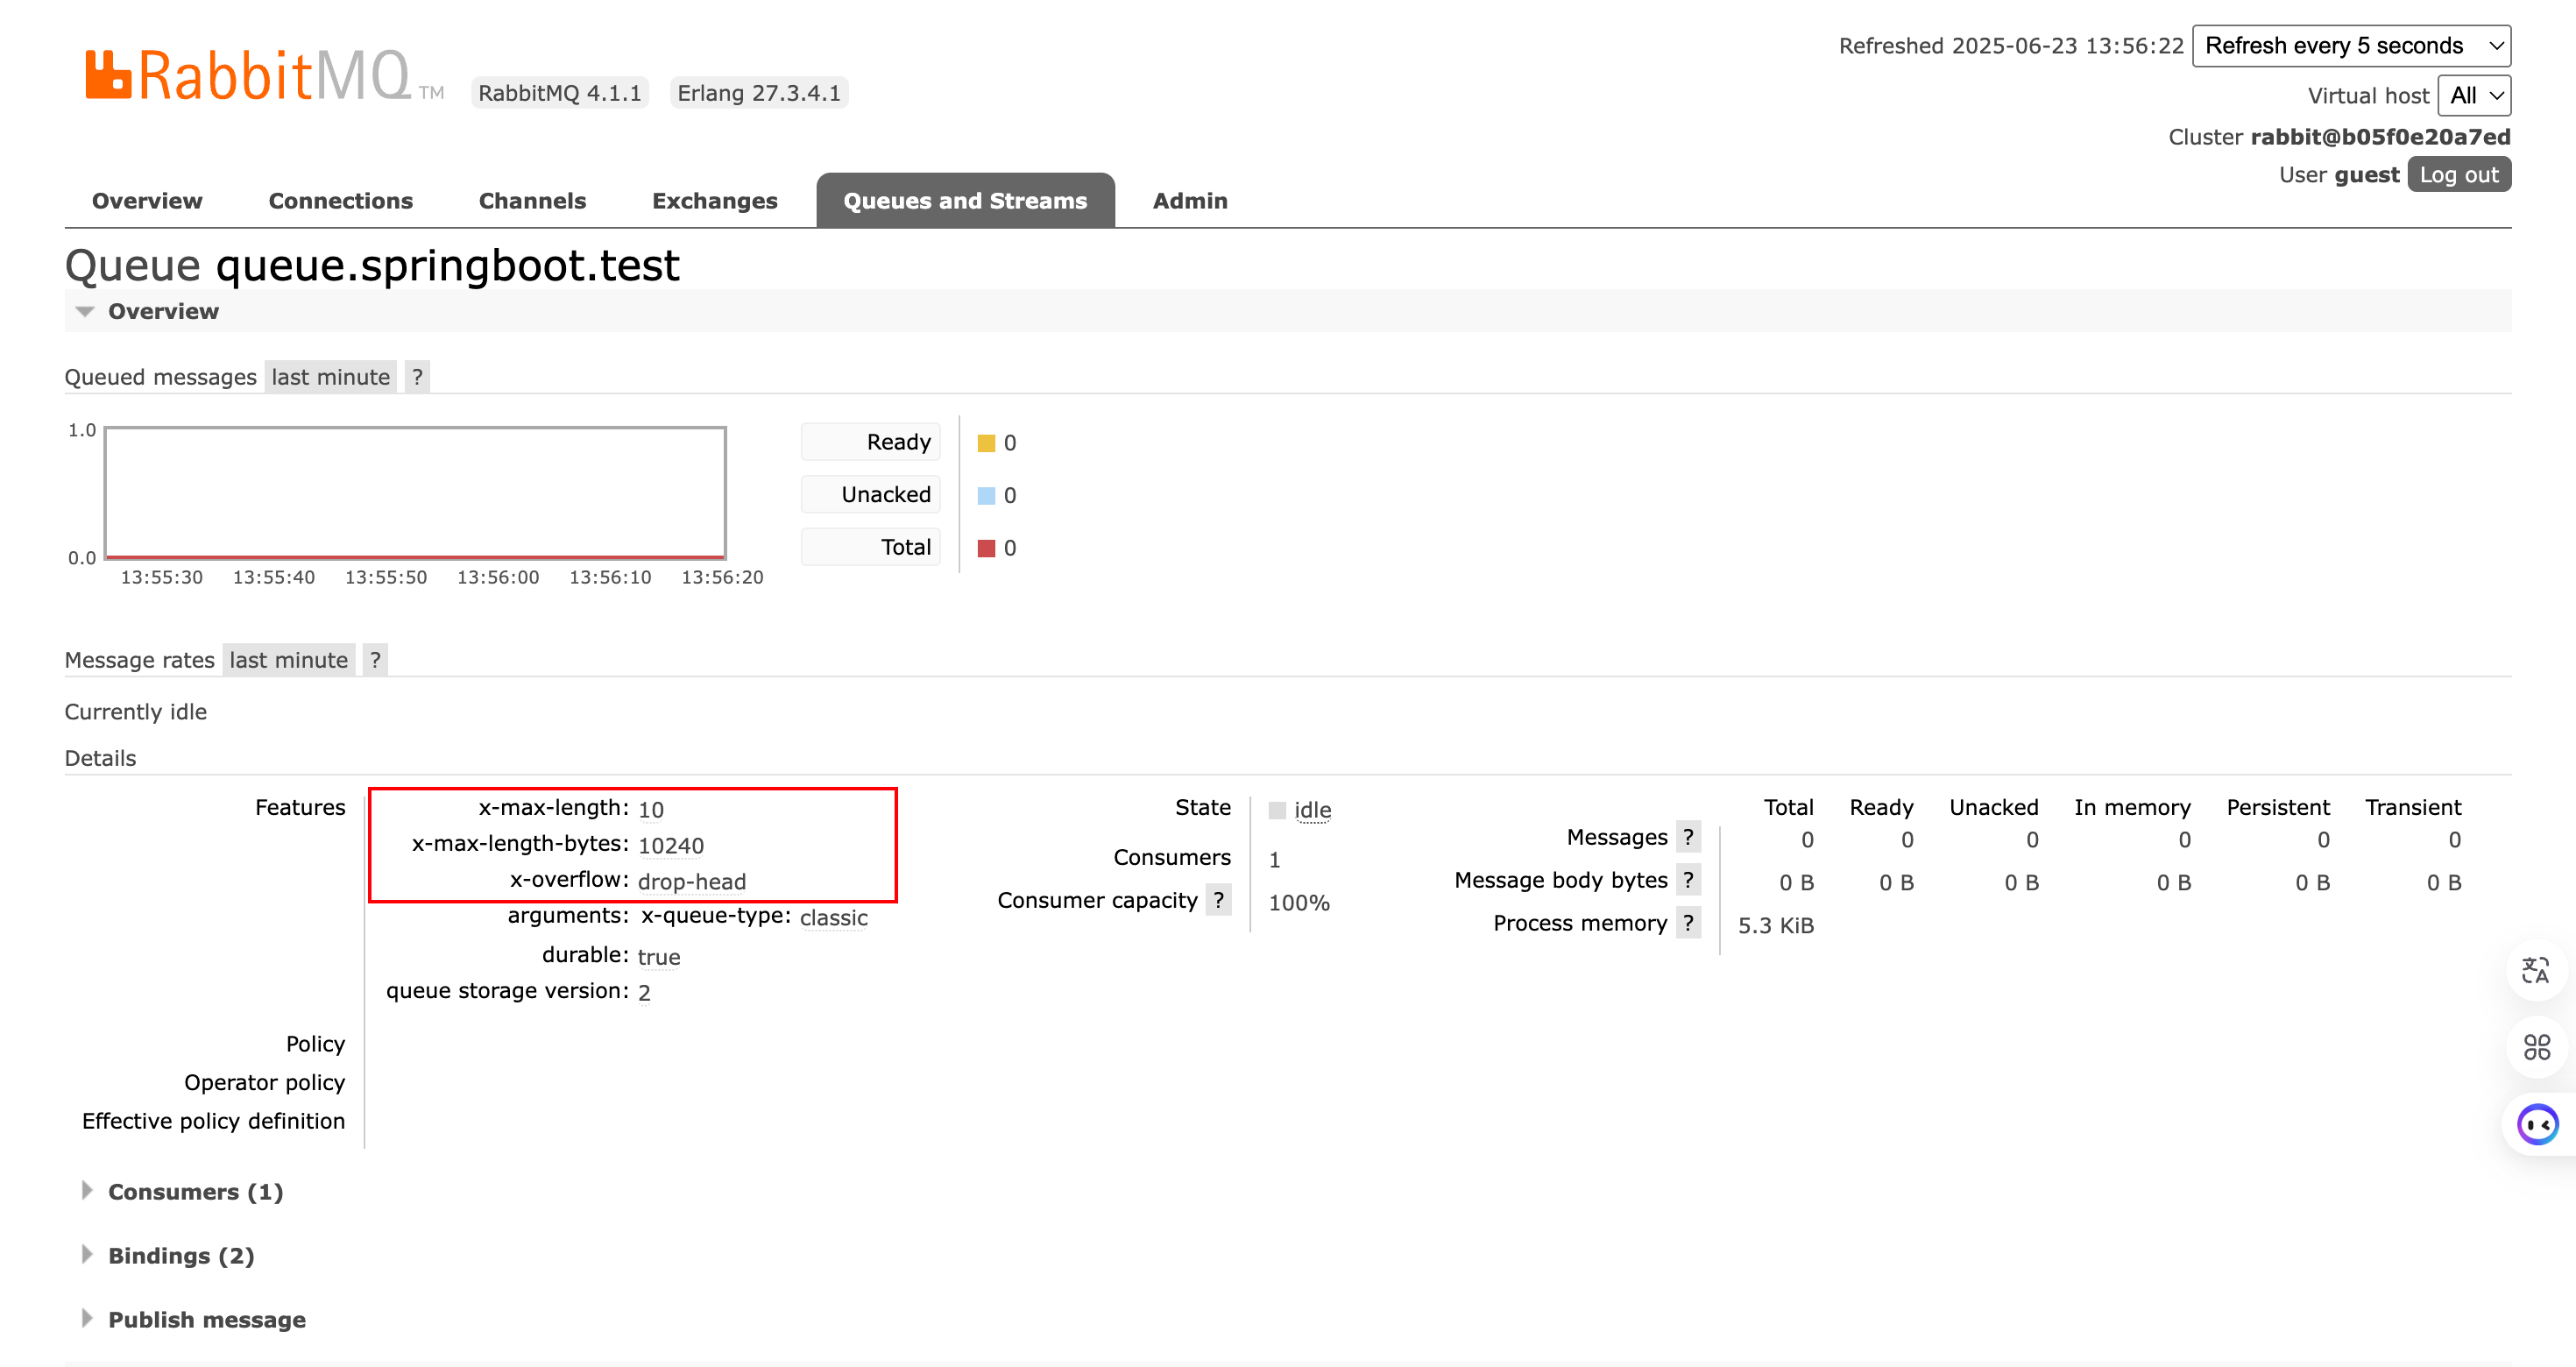Open the Refresh every 5 seconds dropdown
Screen dimensions: 2576x1367
[2351, 46]
